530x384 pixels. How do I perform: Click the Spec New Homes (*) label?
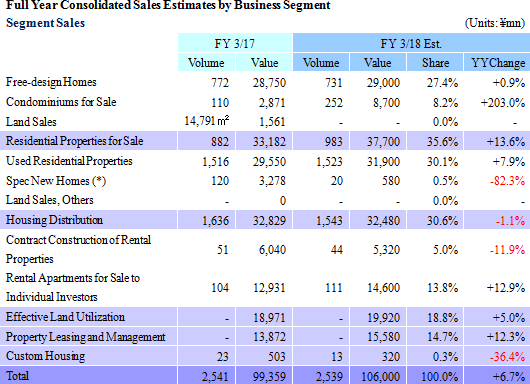[56, 181]
